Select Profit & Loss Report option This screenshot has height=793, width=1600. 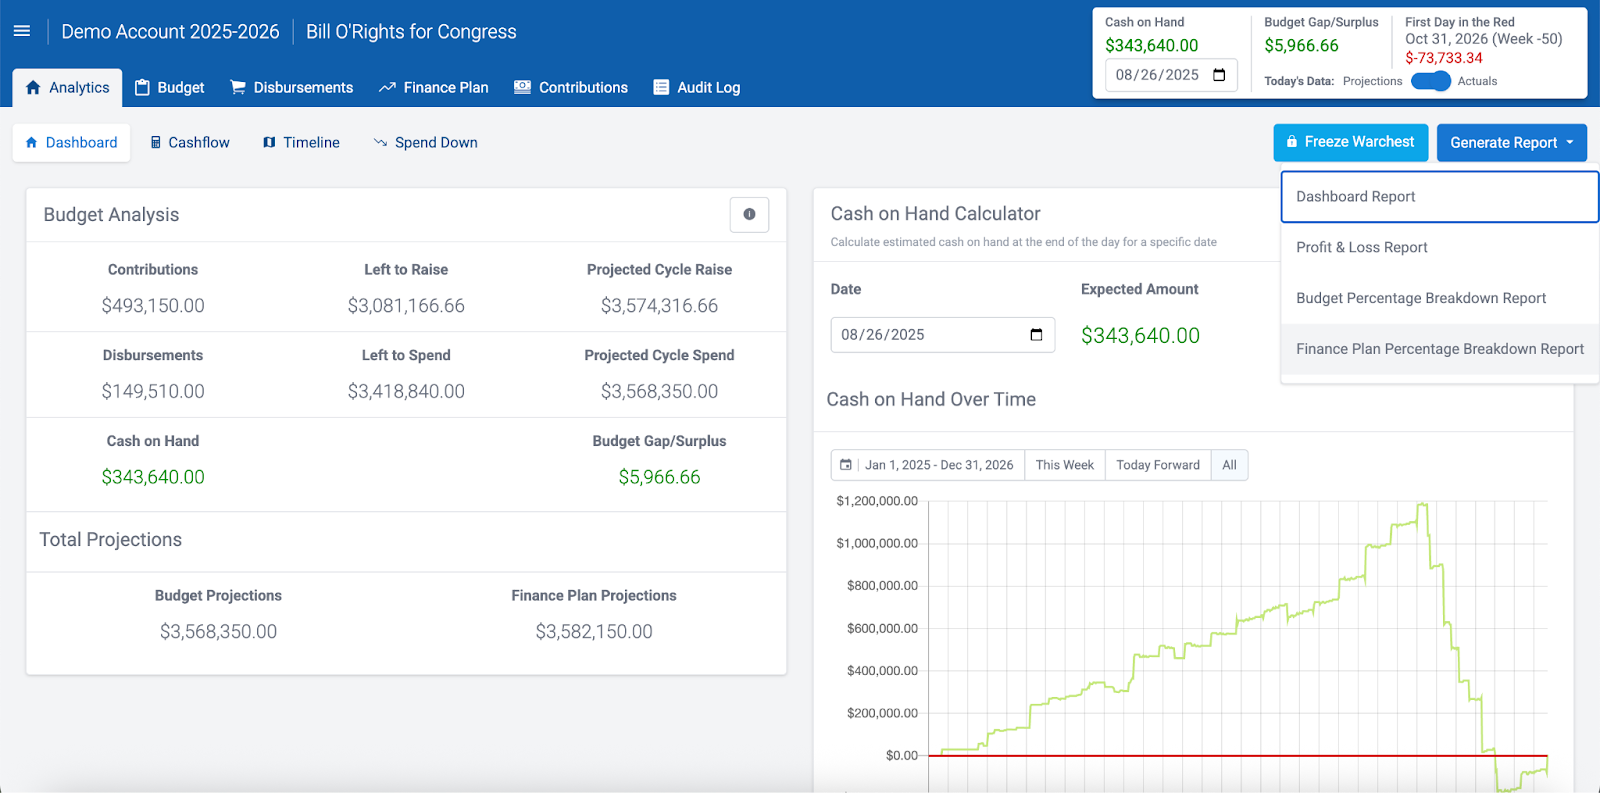(x=1440, y=247)
